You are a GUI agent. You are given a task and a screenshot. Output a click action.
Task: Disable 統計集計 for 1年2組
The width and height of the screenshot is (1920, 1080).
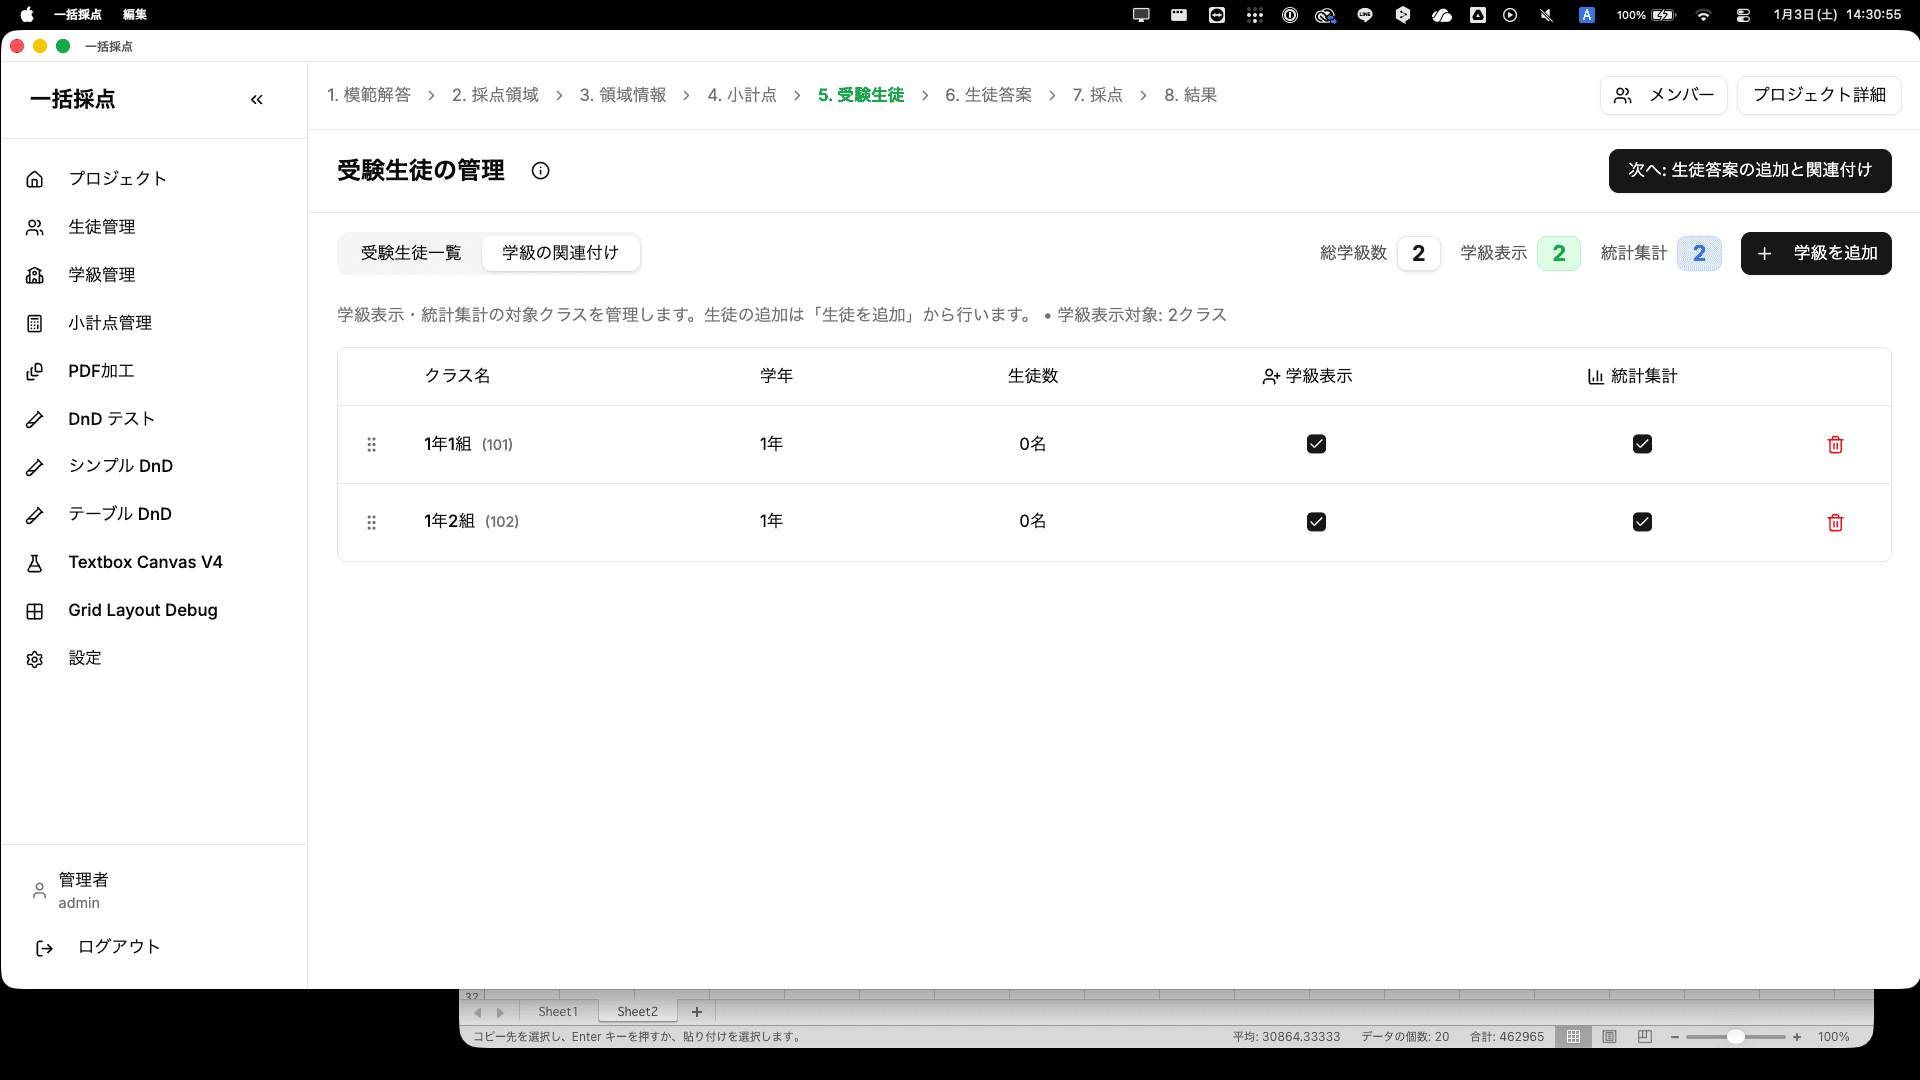click(x=1643, y=521)
